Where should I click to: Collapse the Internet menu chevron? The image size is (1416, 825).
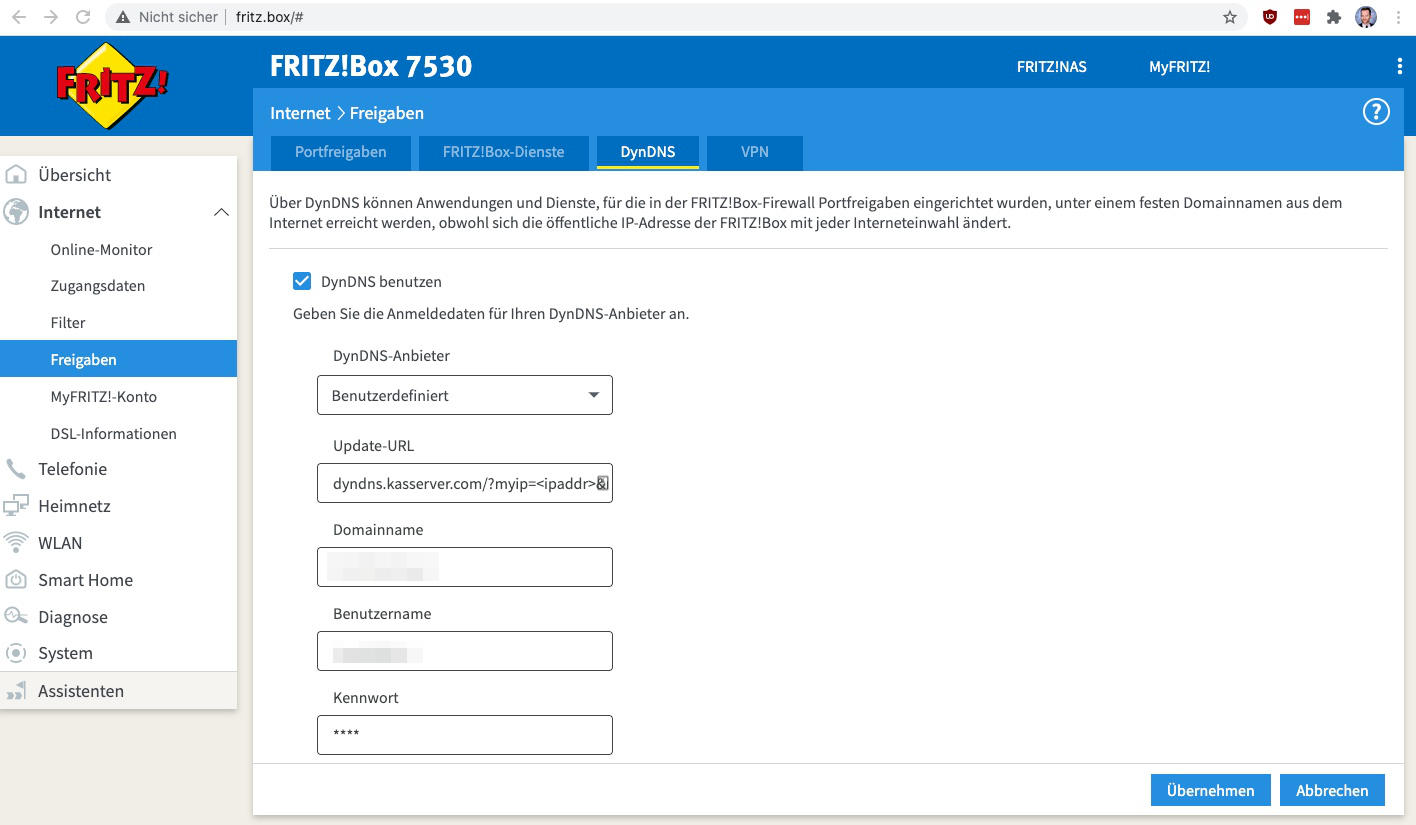click(x=221, y=212)
